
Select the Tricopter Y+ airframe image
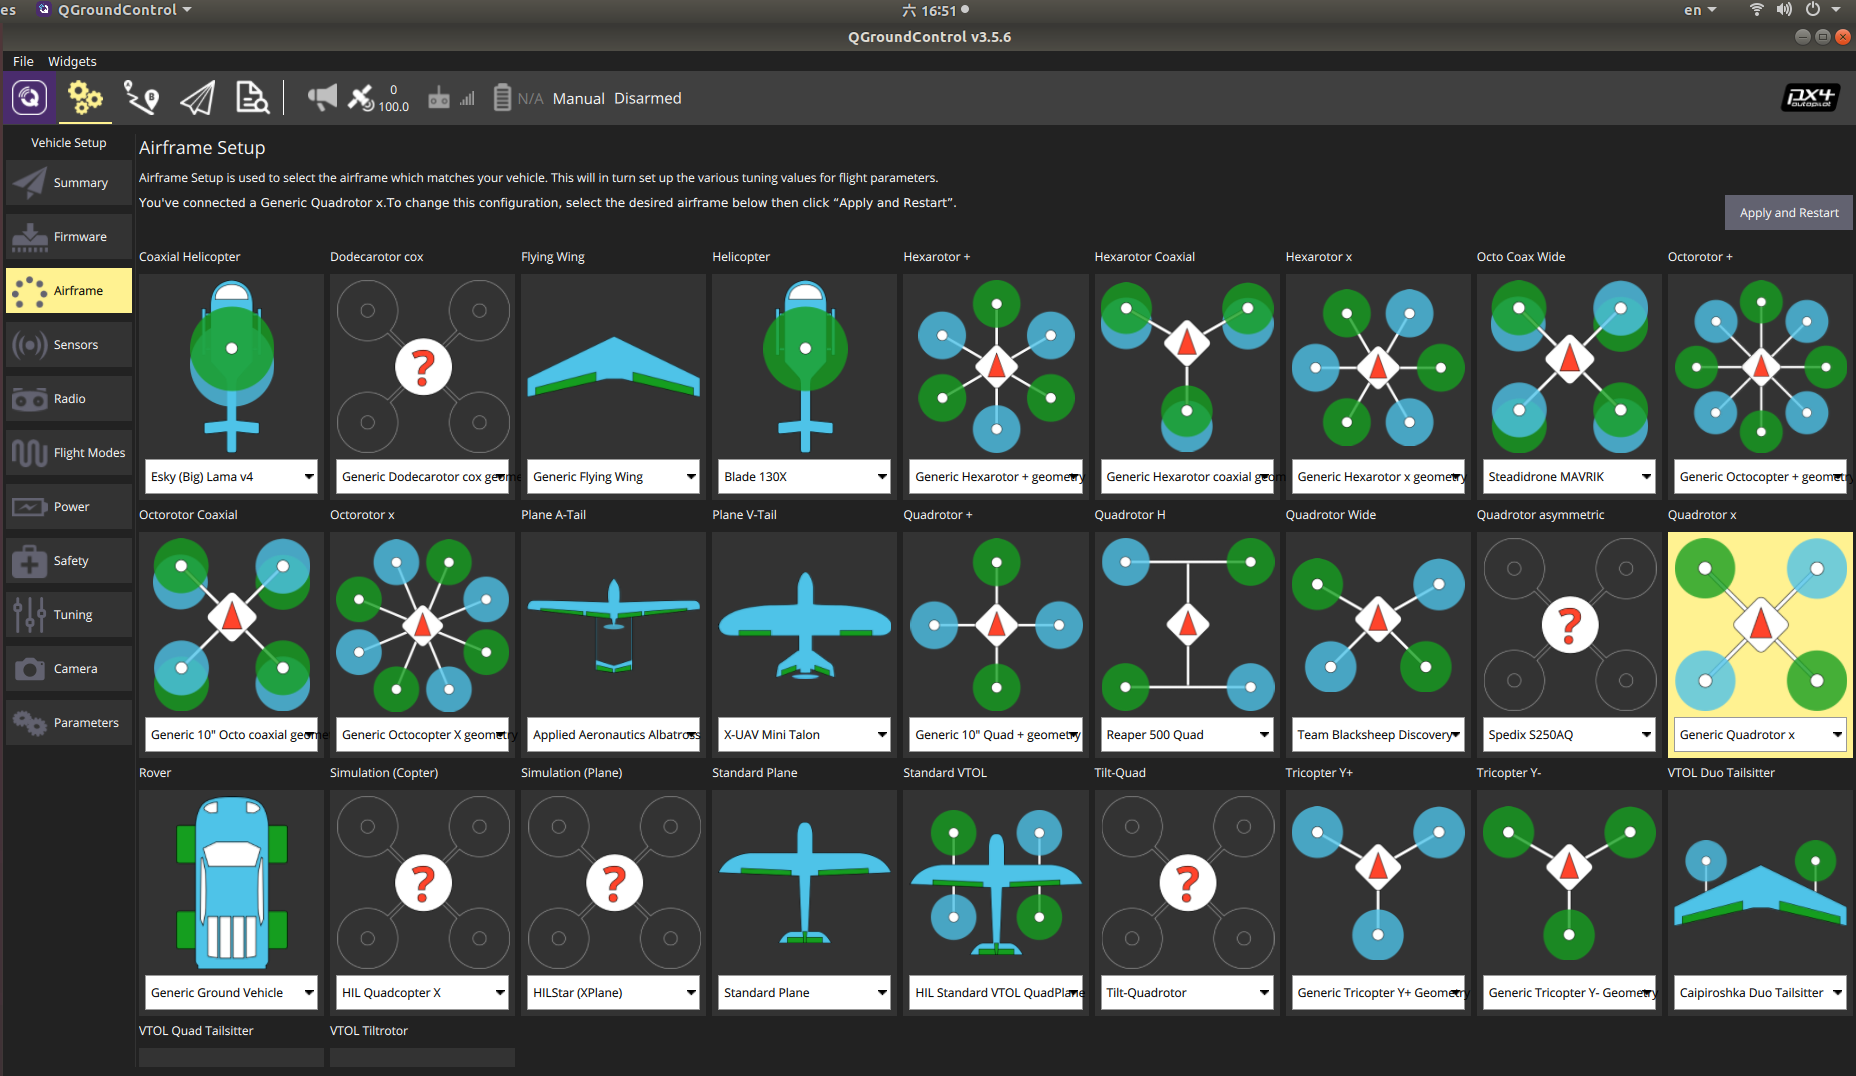coord(1378,881)
